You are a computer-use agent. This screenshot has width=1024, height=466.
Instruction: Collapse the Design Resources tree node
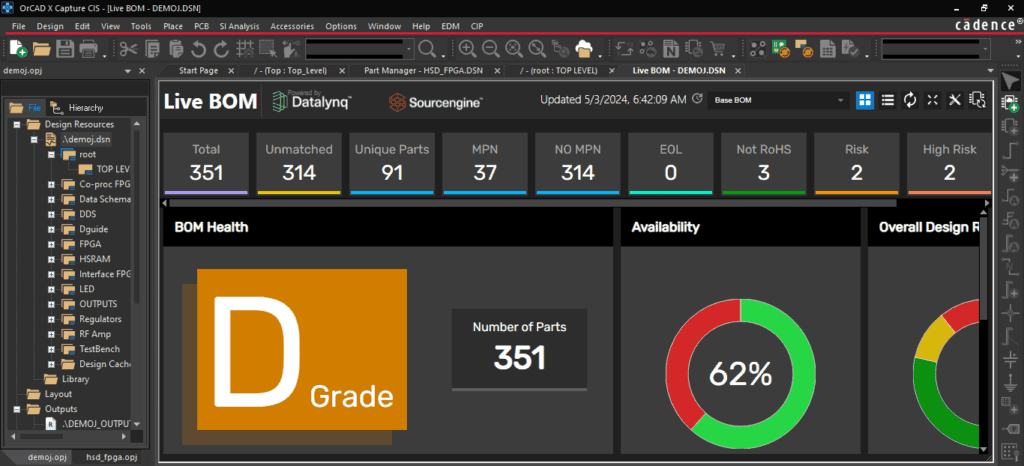click(17, 124)
